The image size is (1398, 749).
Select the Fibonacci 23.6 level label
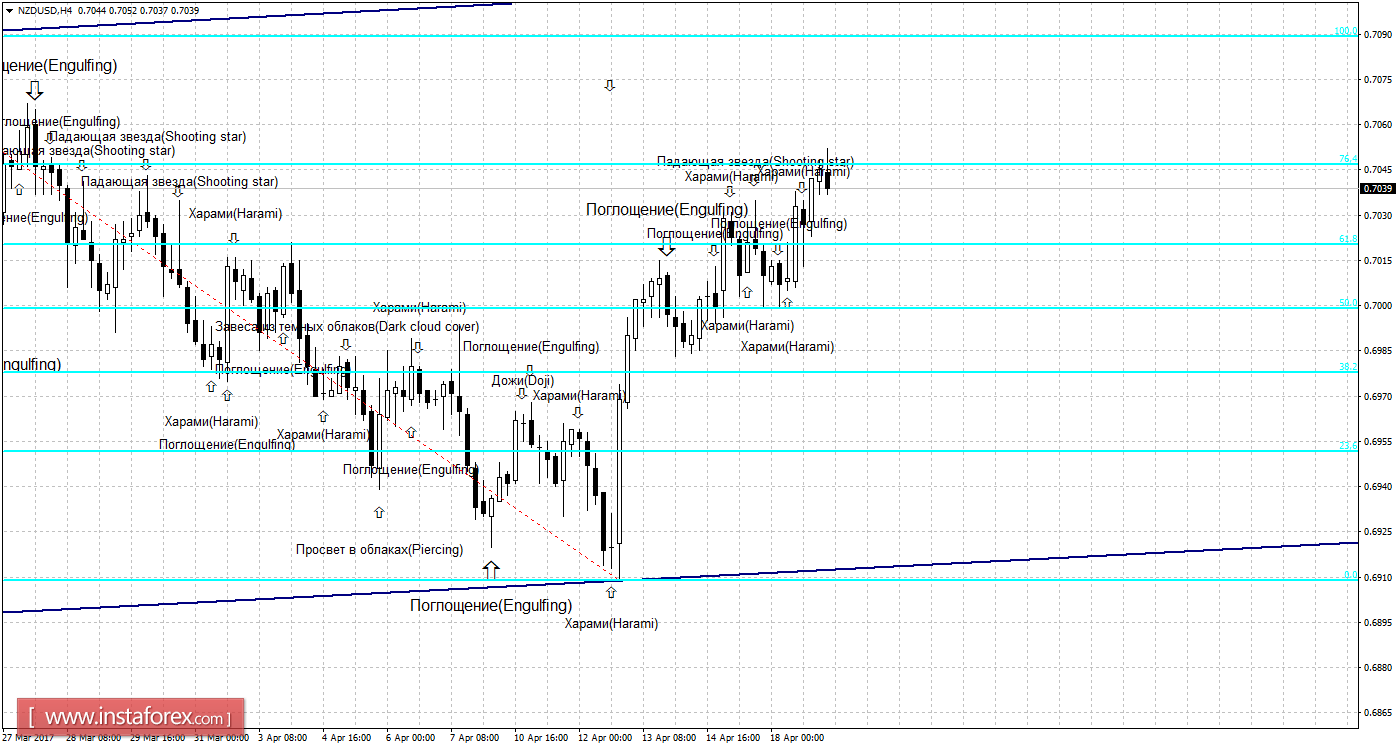(x=1348, y=446)
